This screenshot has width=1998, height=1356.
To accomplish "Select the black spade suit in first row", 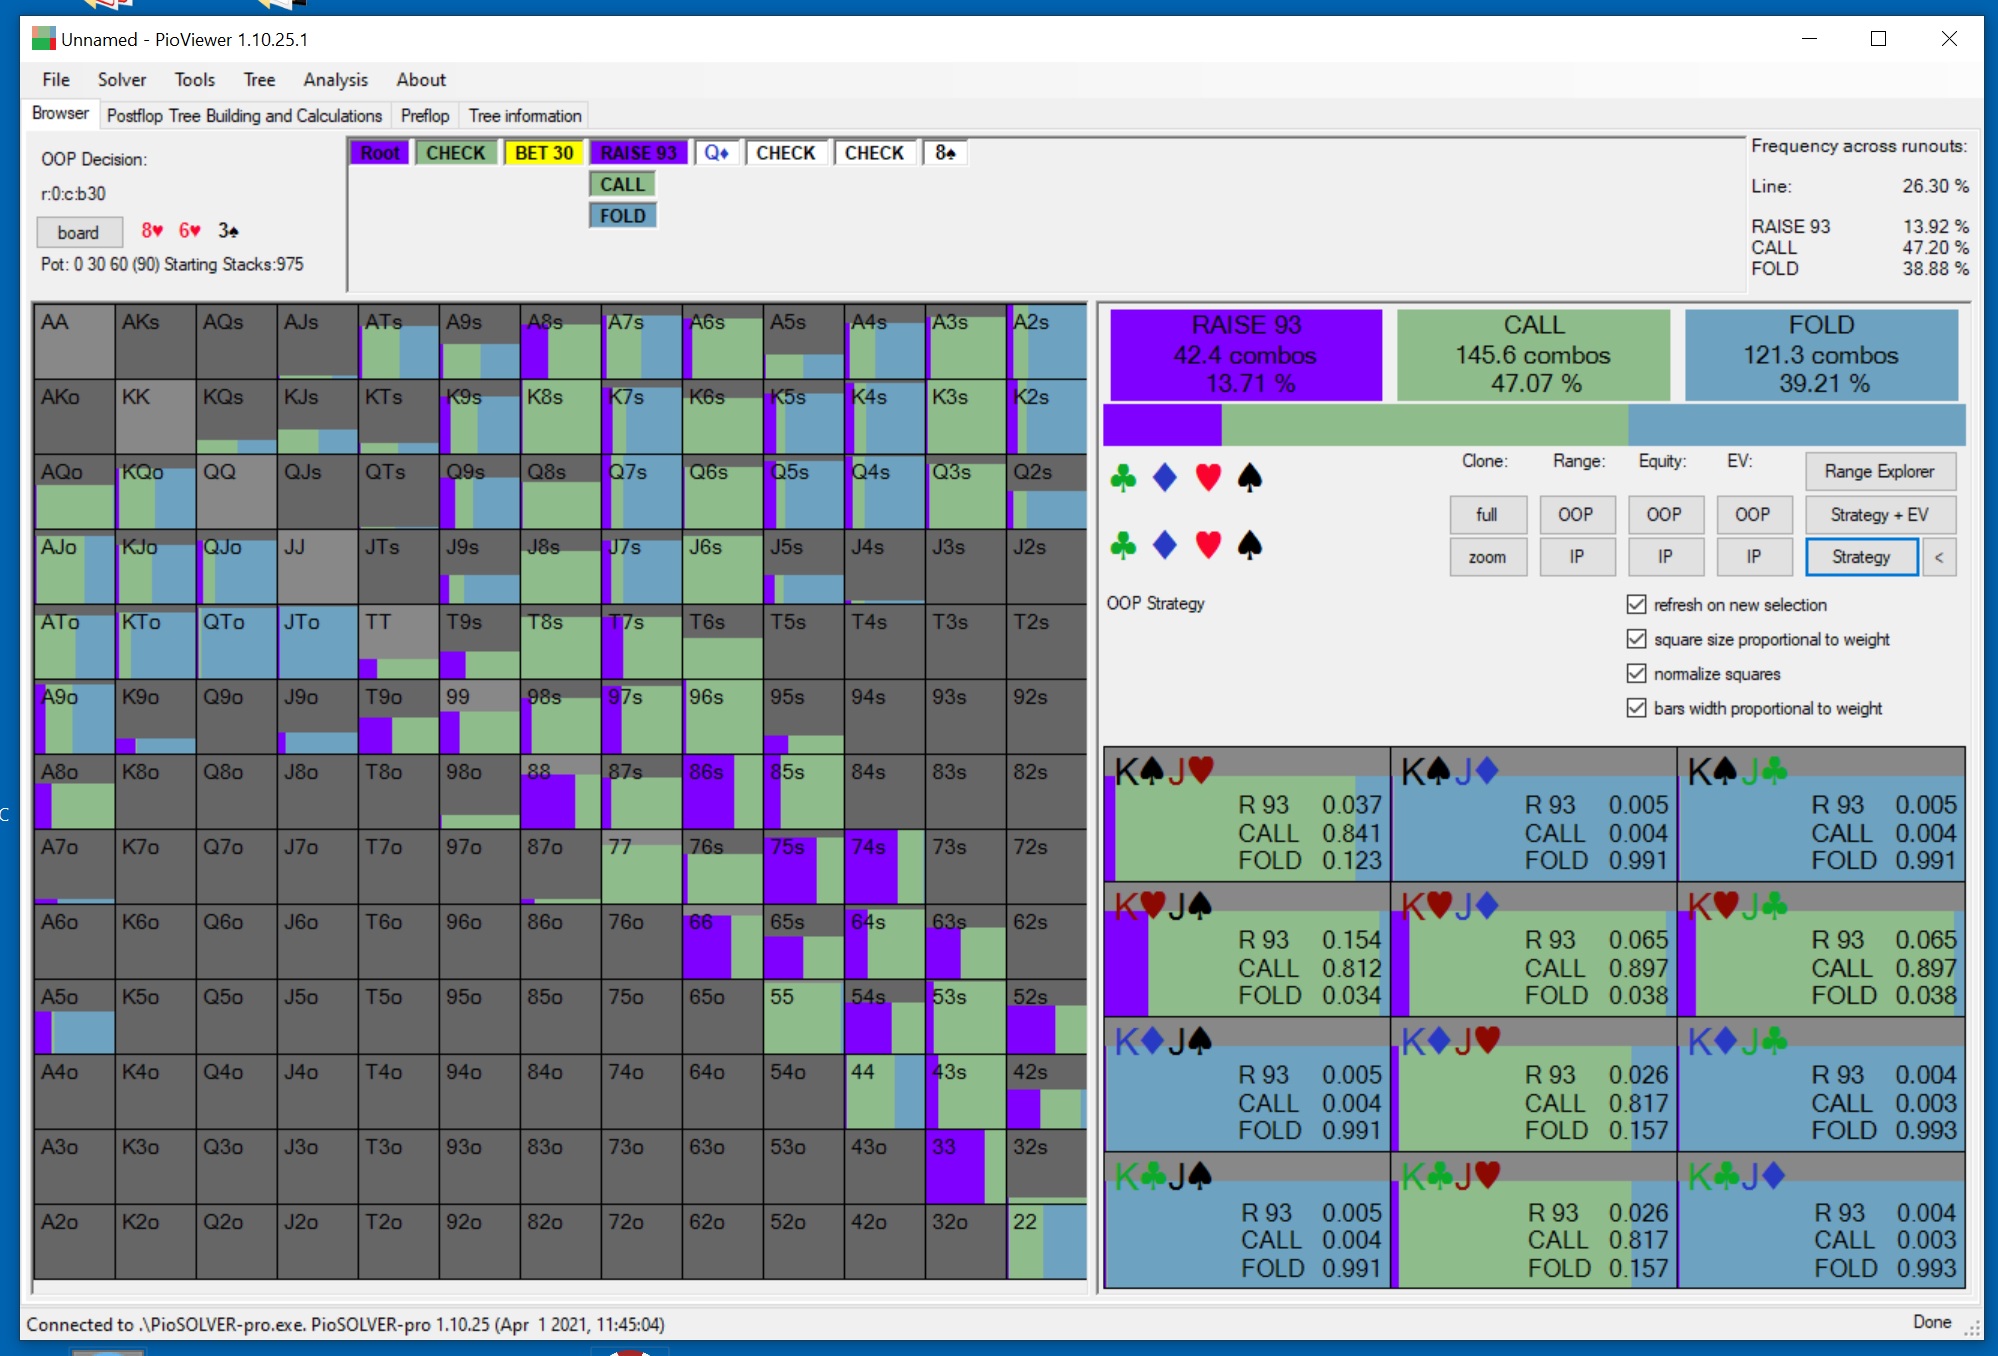I will (x=1249, y=478).
